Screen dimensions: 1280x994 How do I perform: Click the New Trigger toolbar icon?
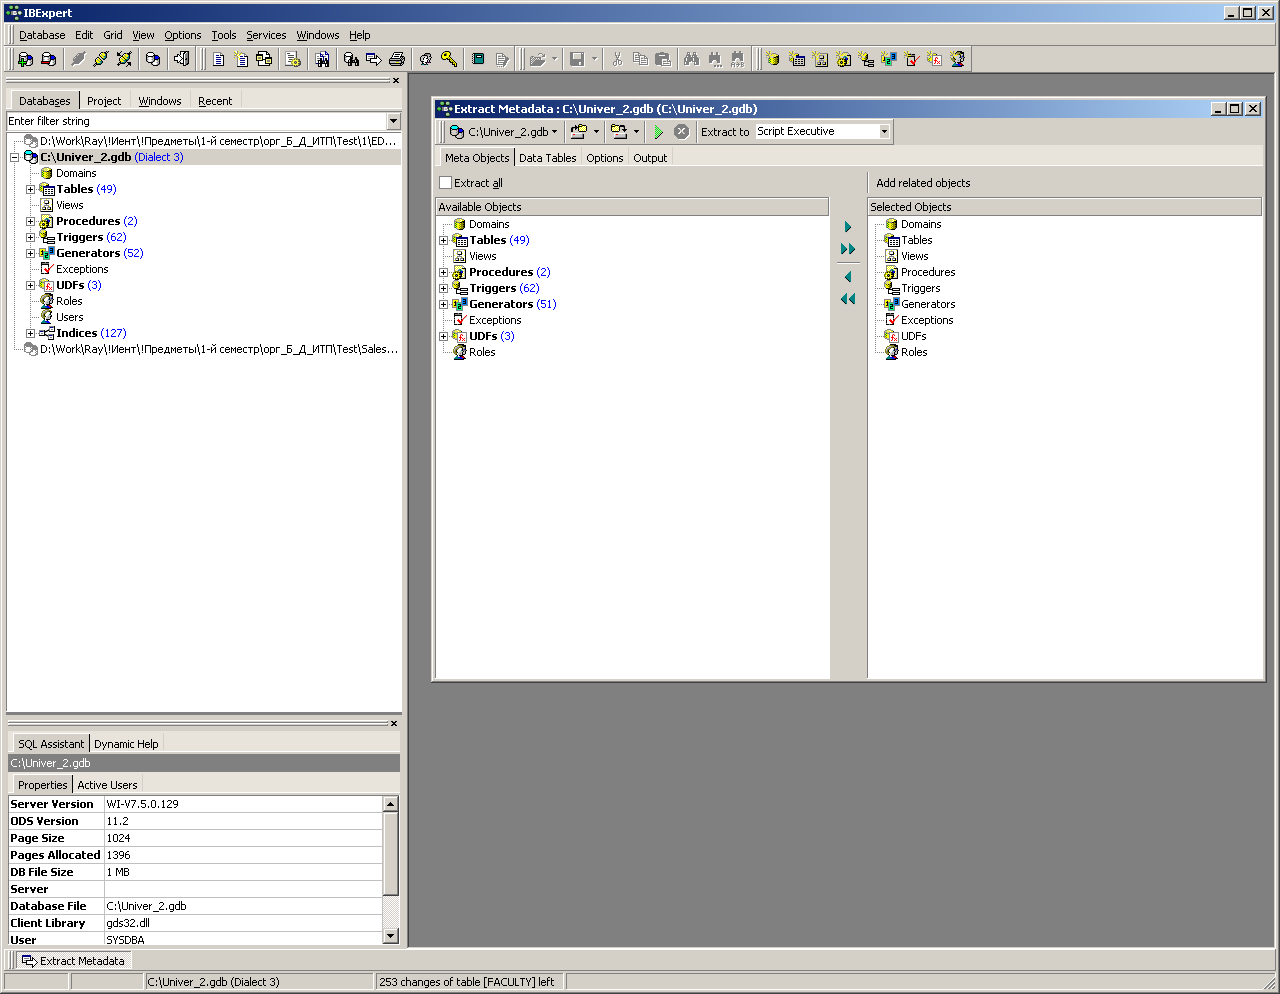coord(866,59)
